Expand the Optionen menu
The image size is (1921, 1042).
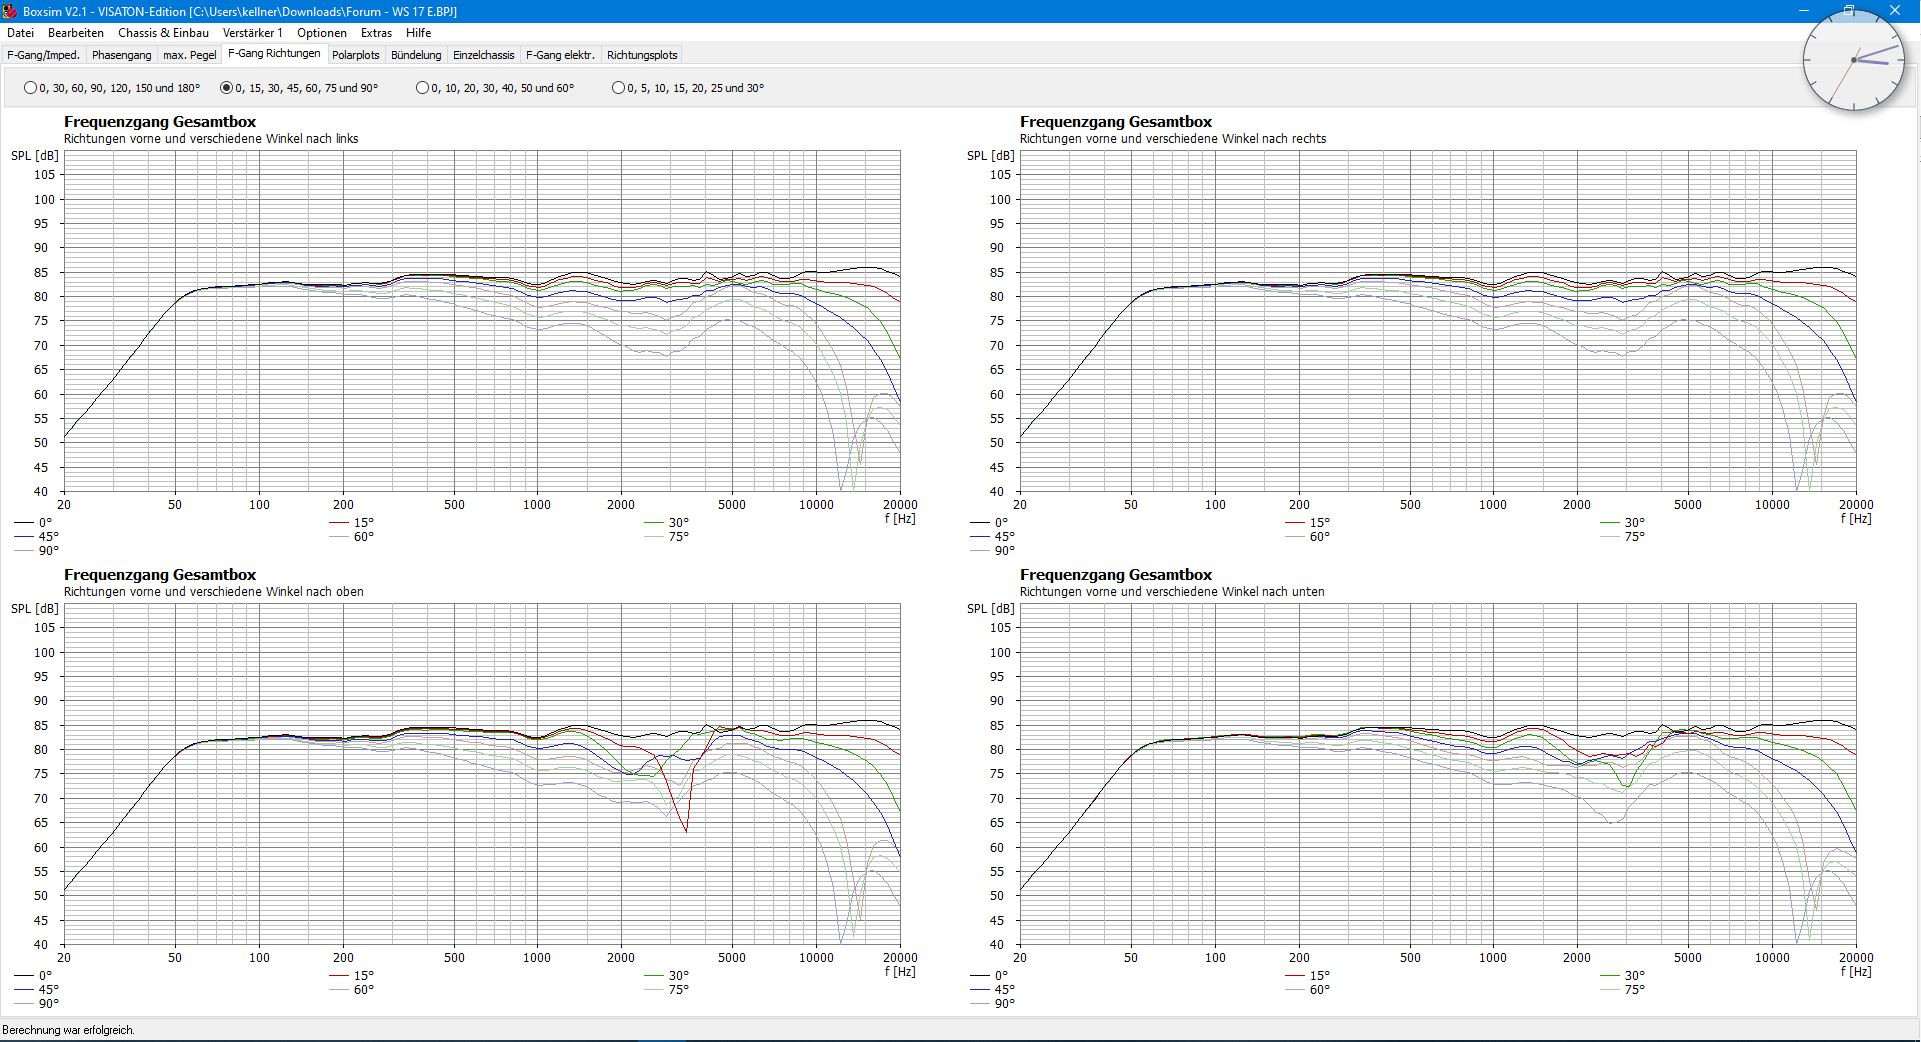(x=321, y=33)
